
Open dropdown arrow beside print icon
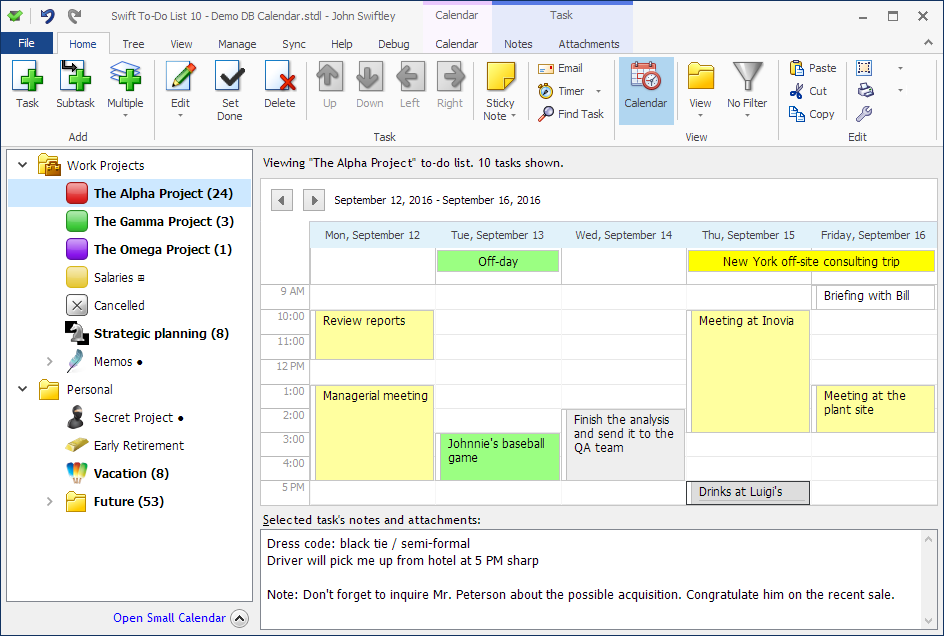[900, 91]
